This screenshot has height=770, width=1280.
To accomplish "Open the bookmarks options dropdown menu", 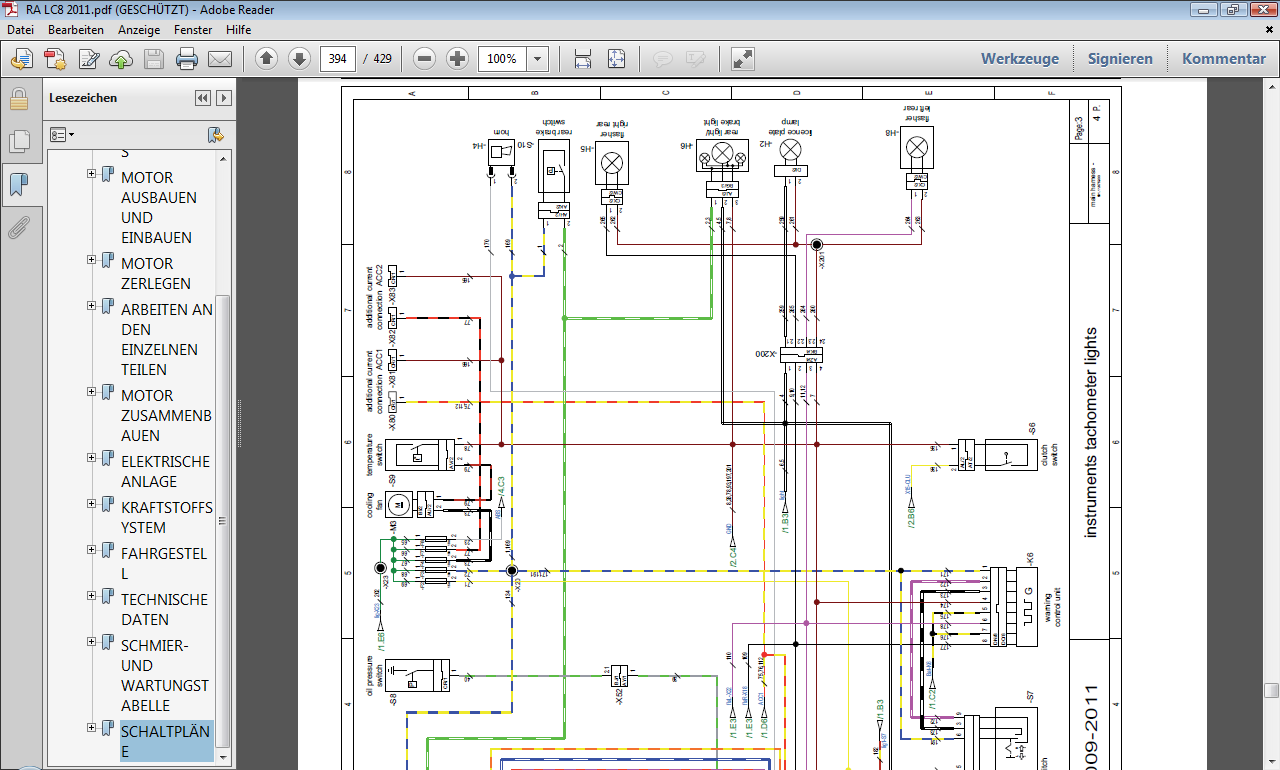I will (x=63, y=134).
